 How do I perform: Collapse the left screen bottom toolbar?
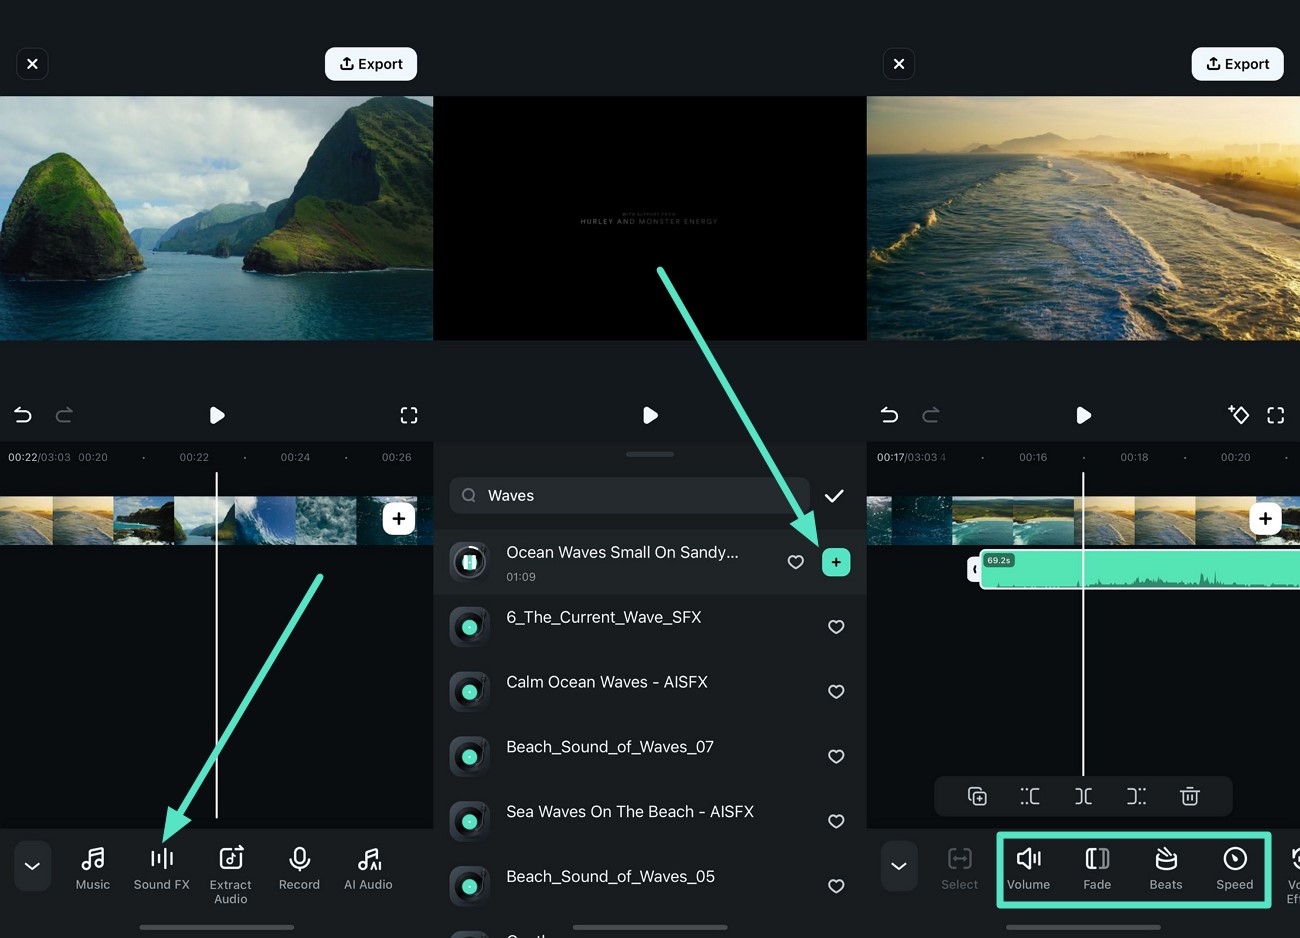32,866
